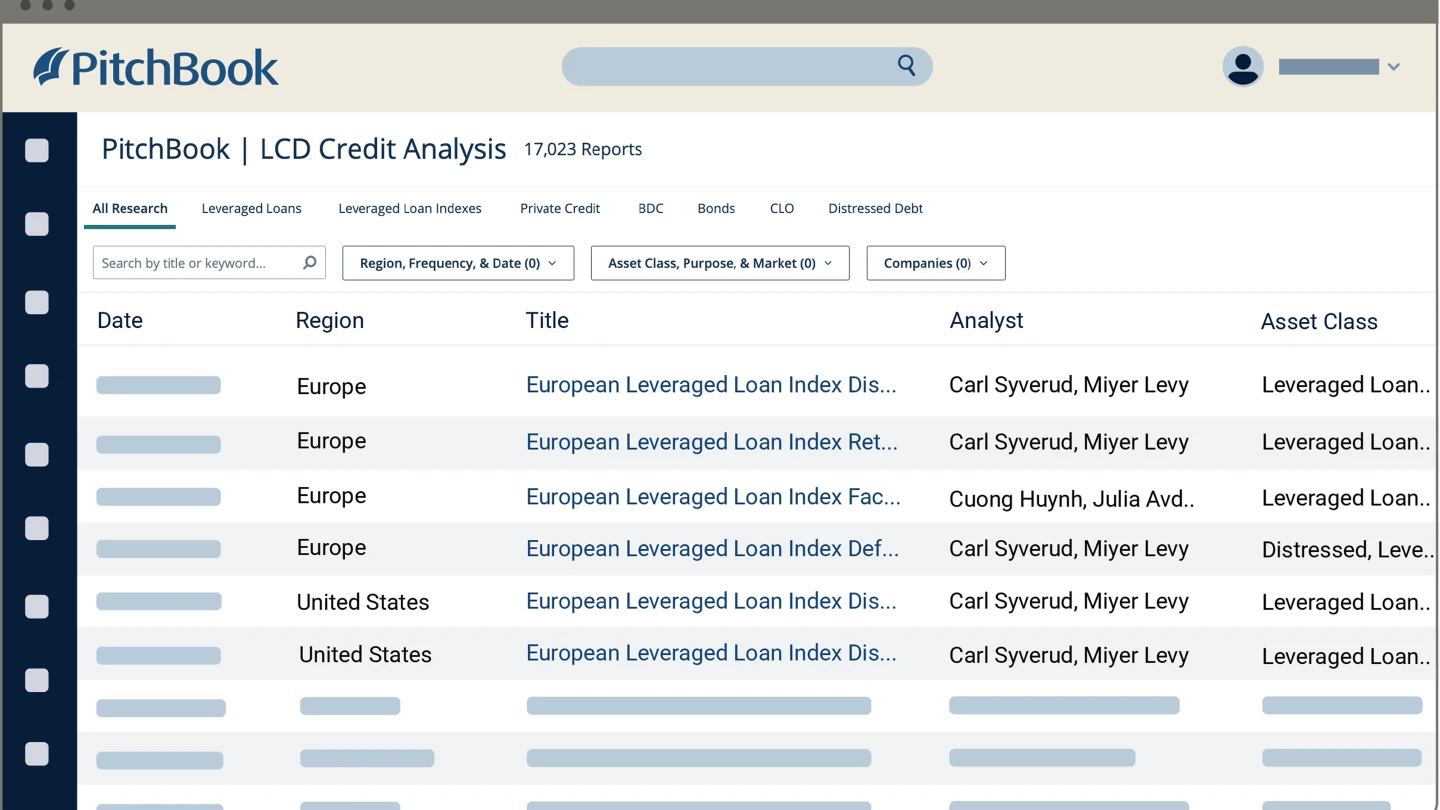Select the BDC tab
1440x810 pixels.
(651, 208)
